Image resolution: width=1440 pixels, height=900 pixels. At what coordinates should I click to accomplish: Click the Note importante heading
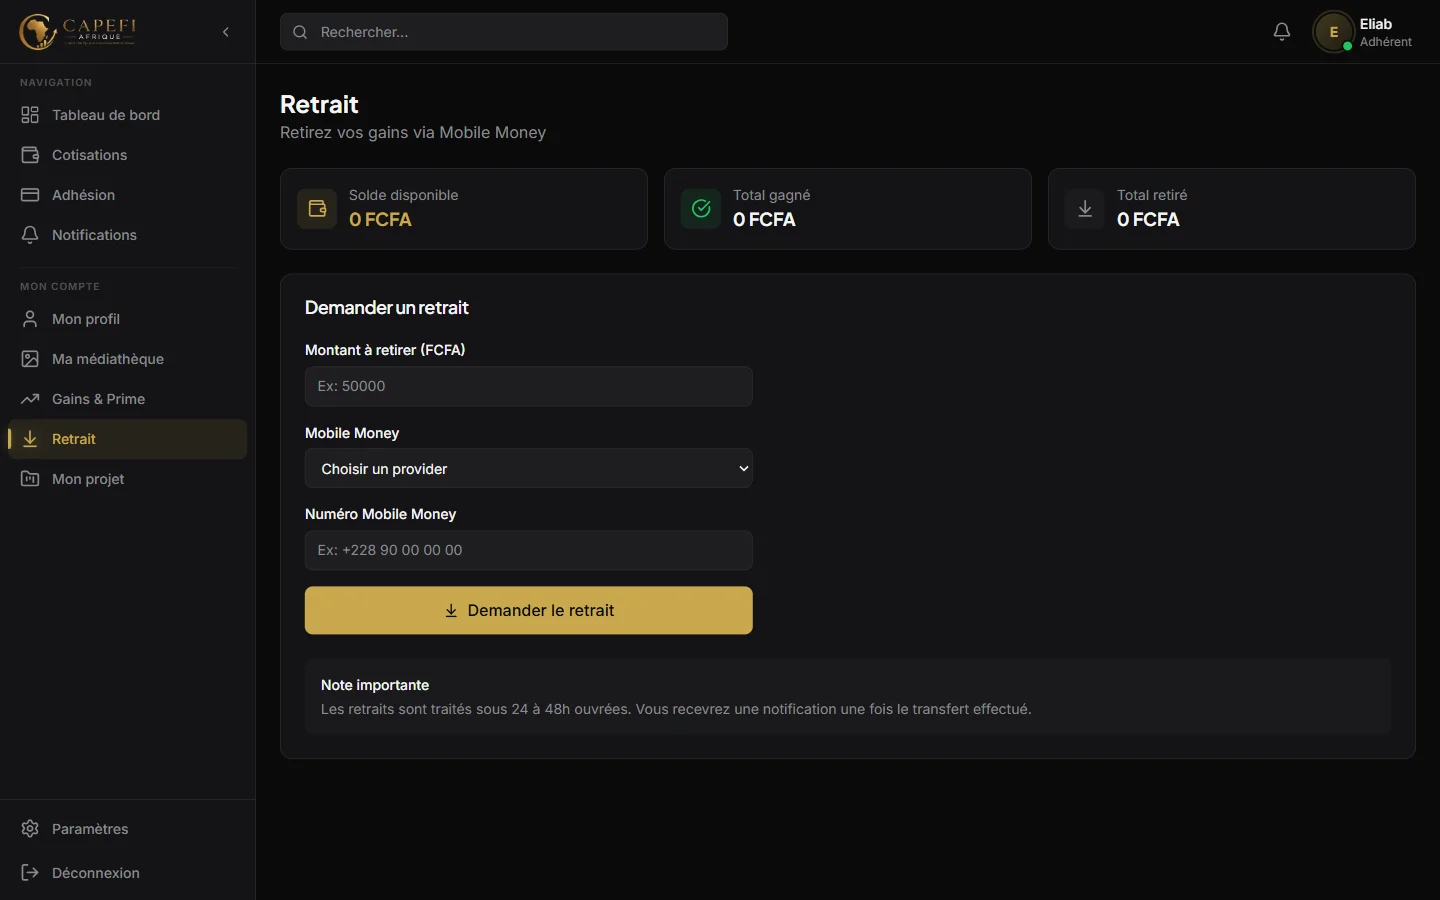(375, 685)
